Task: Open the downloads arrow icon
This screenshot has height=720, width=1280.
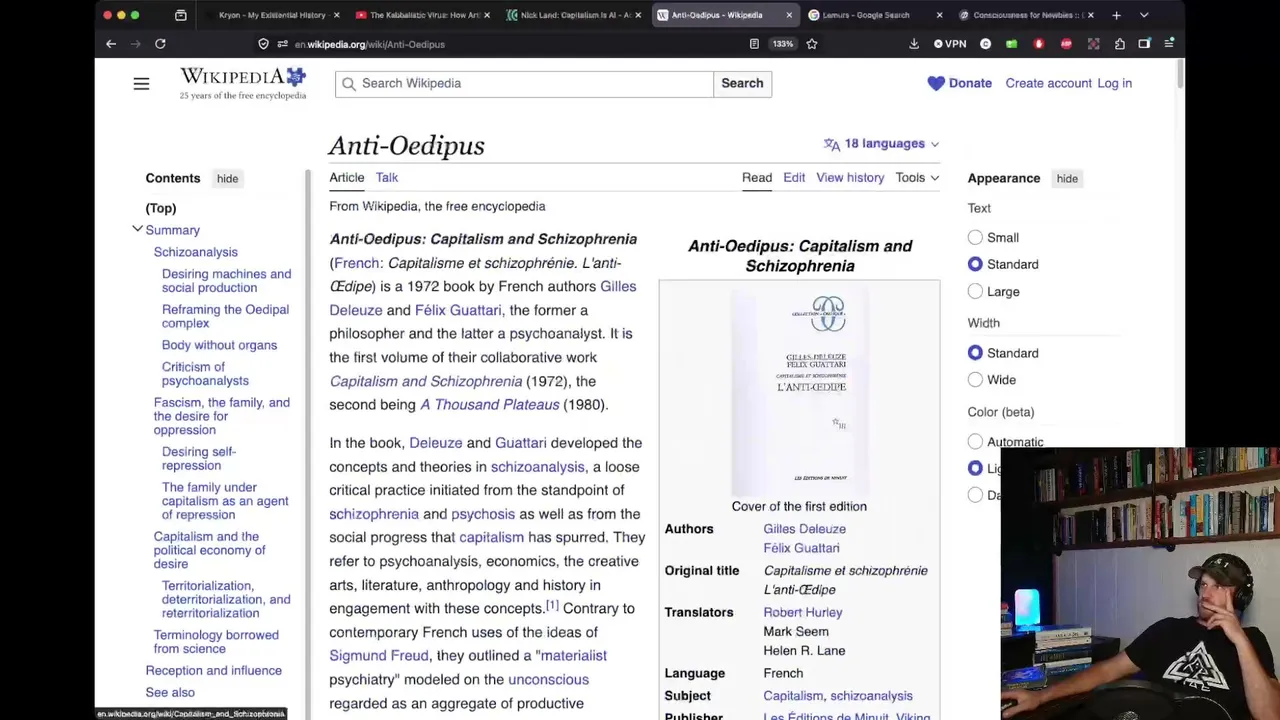Action: click(x=914, y=44)
